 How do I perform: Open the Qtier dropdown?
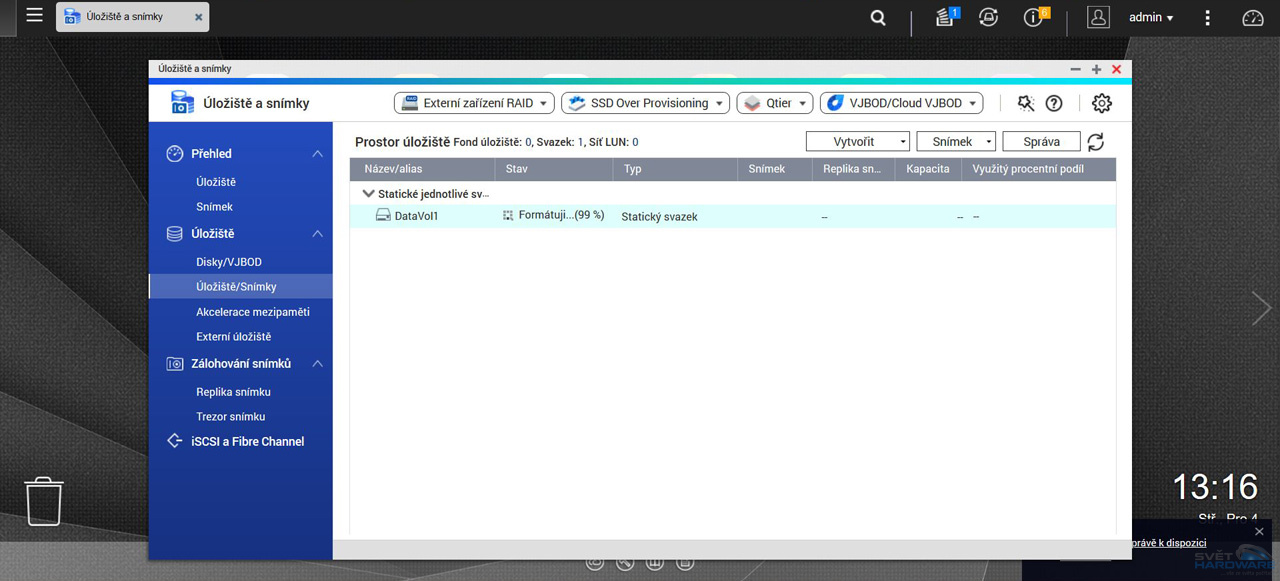(774, 102)
